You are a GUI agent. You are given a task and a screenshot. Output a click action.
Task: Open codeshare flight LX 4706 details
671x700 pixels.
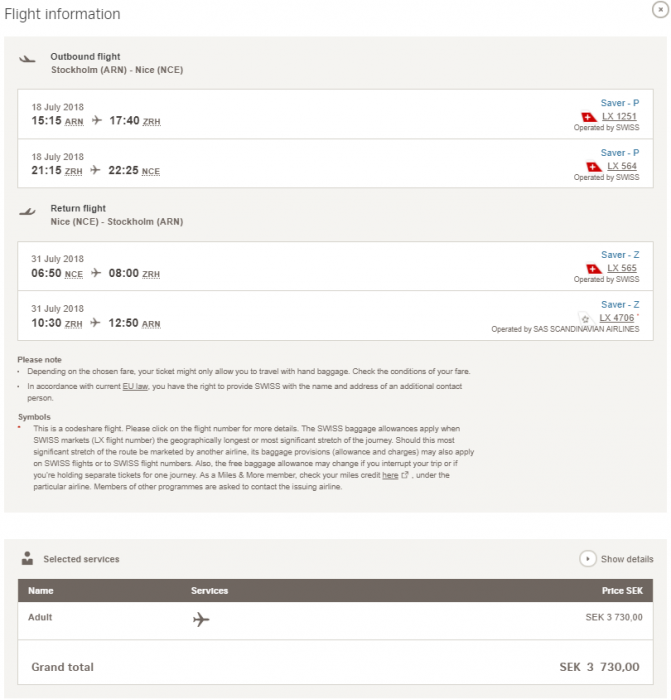pos(616,318)
